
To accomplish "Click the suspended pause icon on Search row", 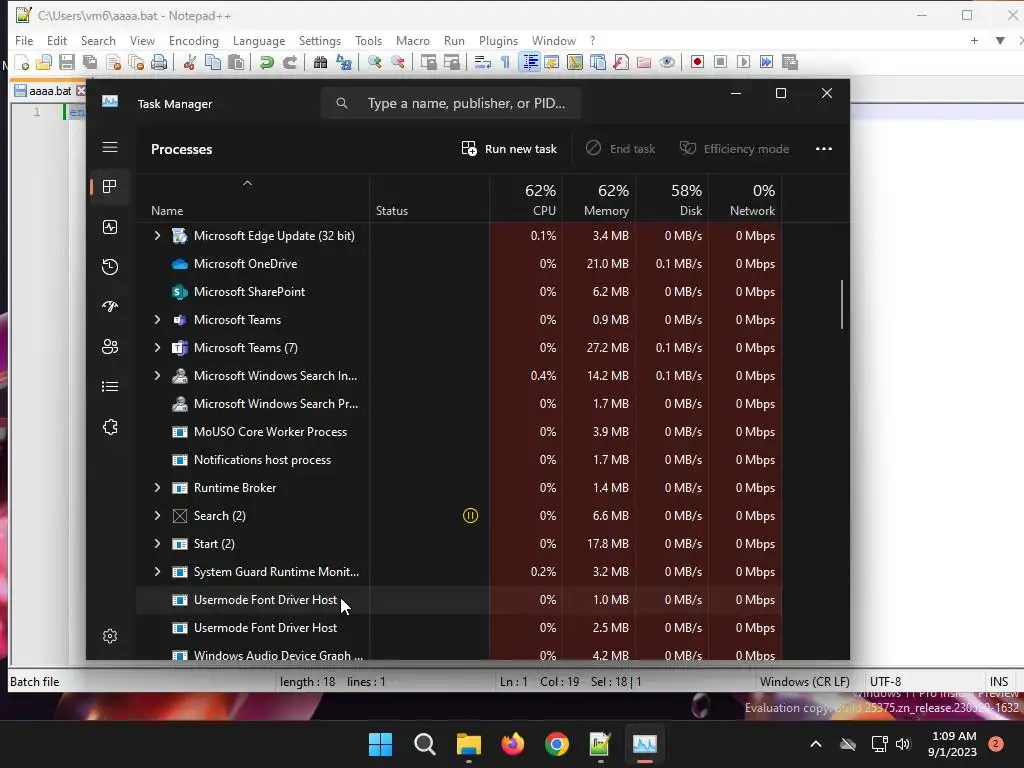I will [x=470, y=516].
